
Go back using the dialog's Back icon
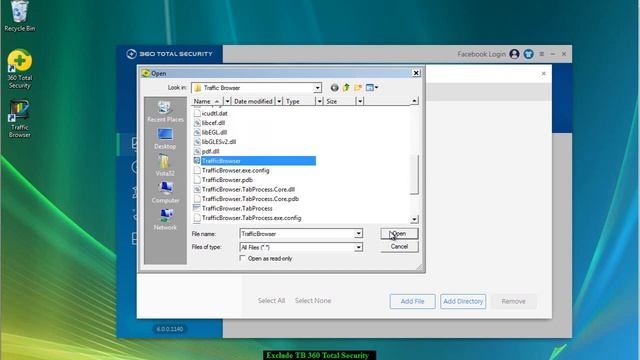(x=334, y=87)
